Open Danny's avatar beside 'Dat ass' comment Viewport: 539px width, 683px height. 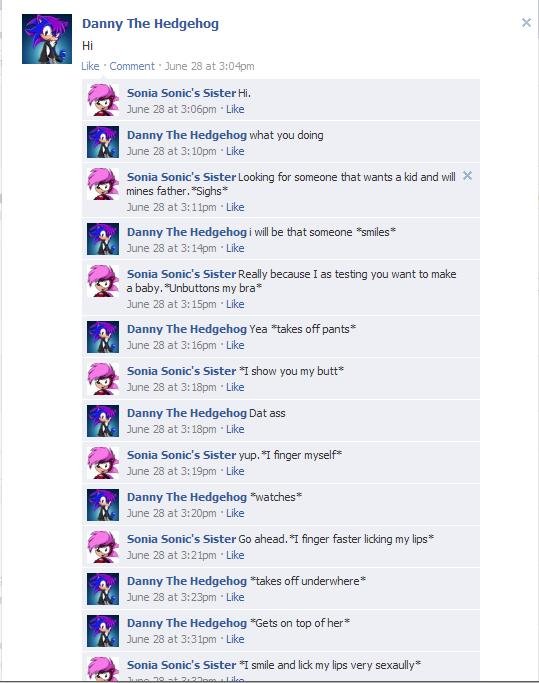(x=103, y=421)
